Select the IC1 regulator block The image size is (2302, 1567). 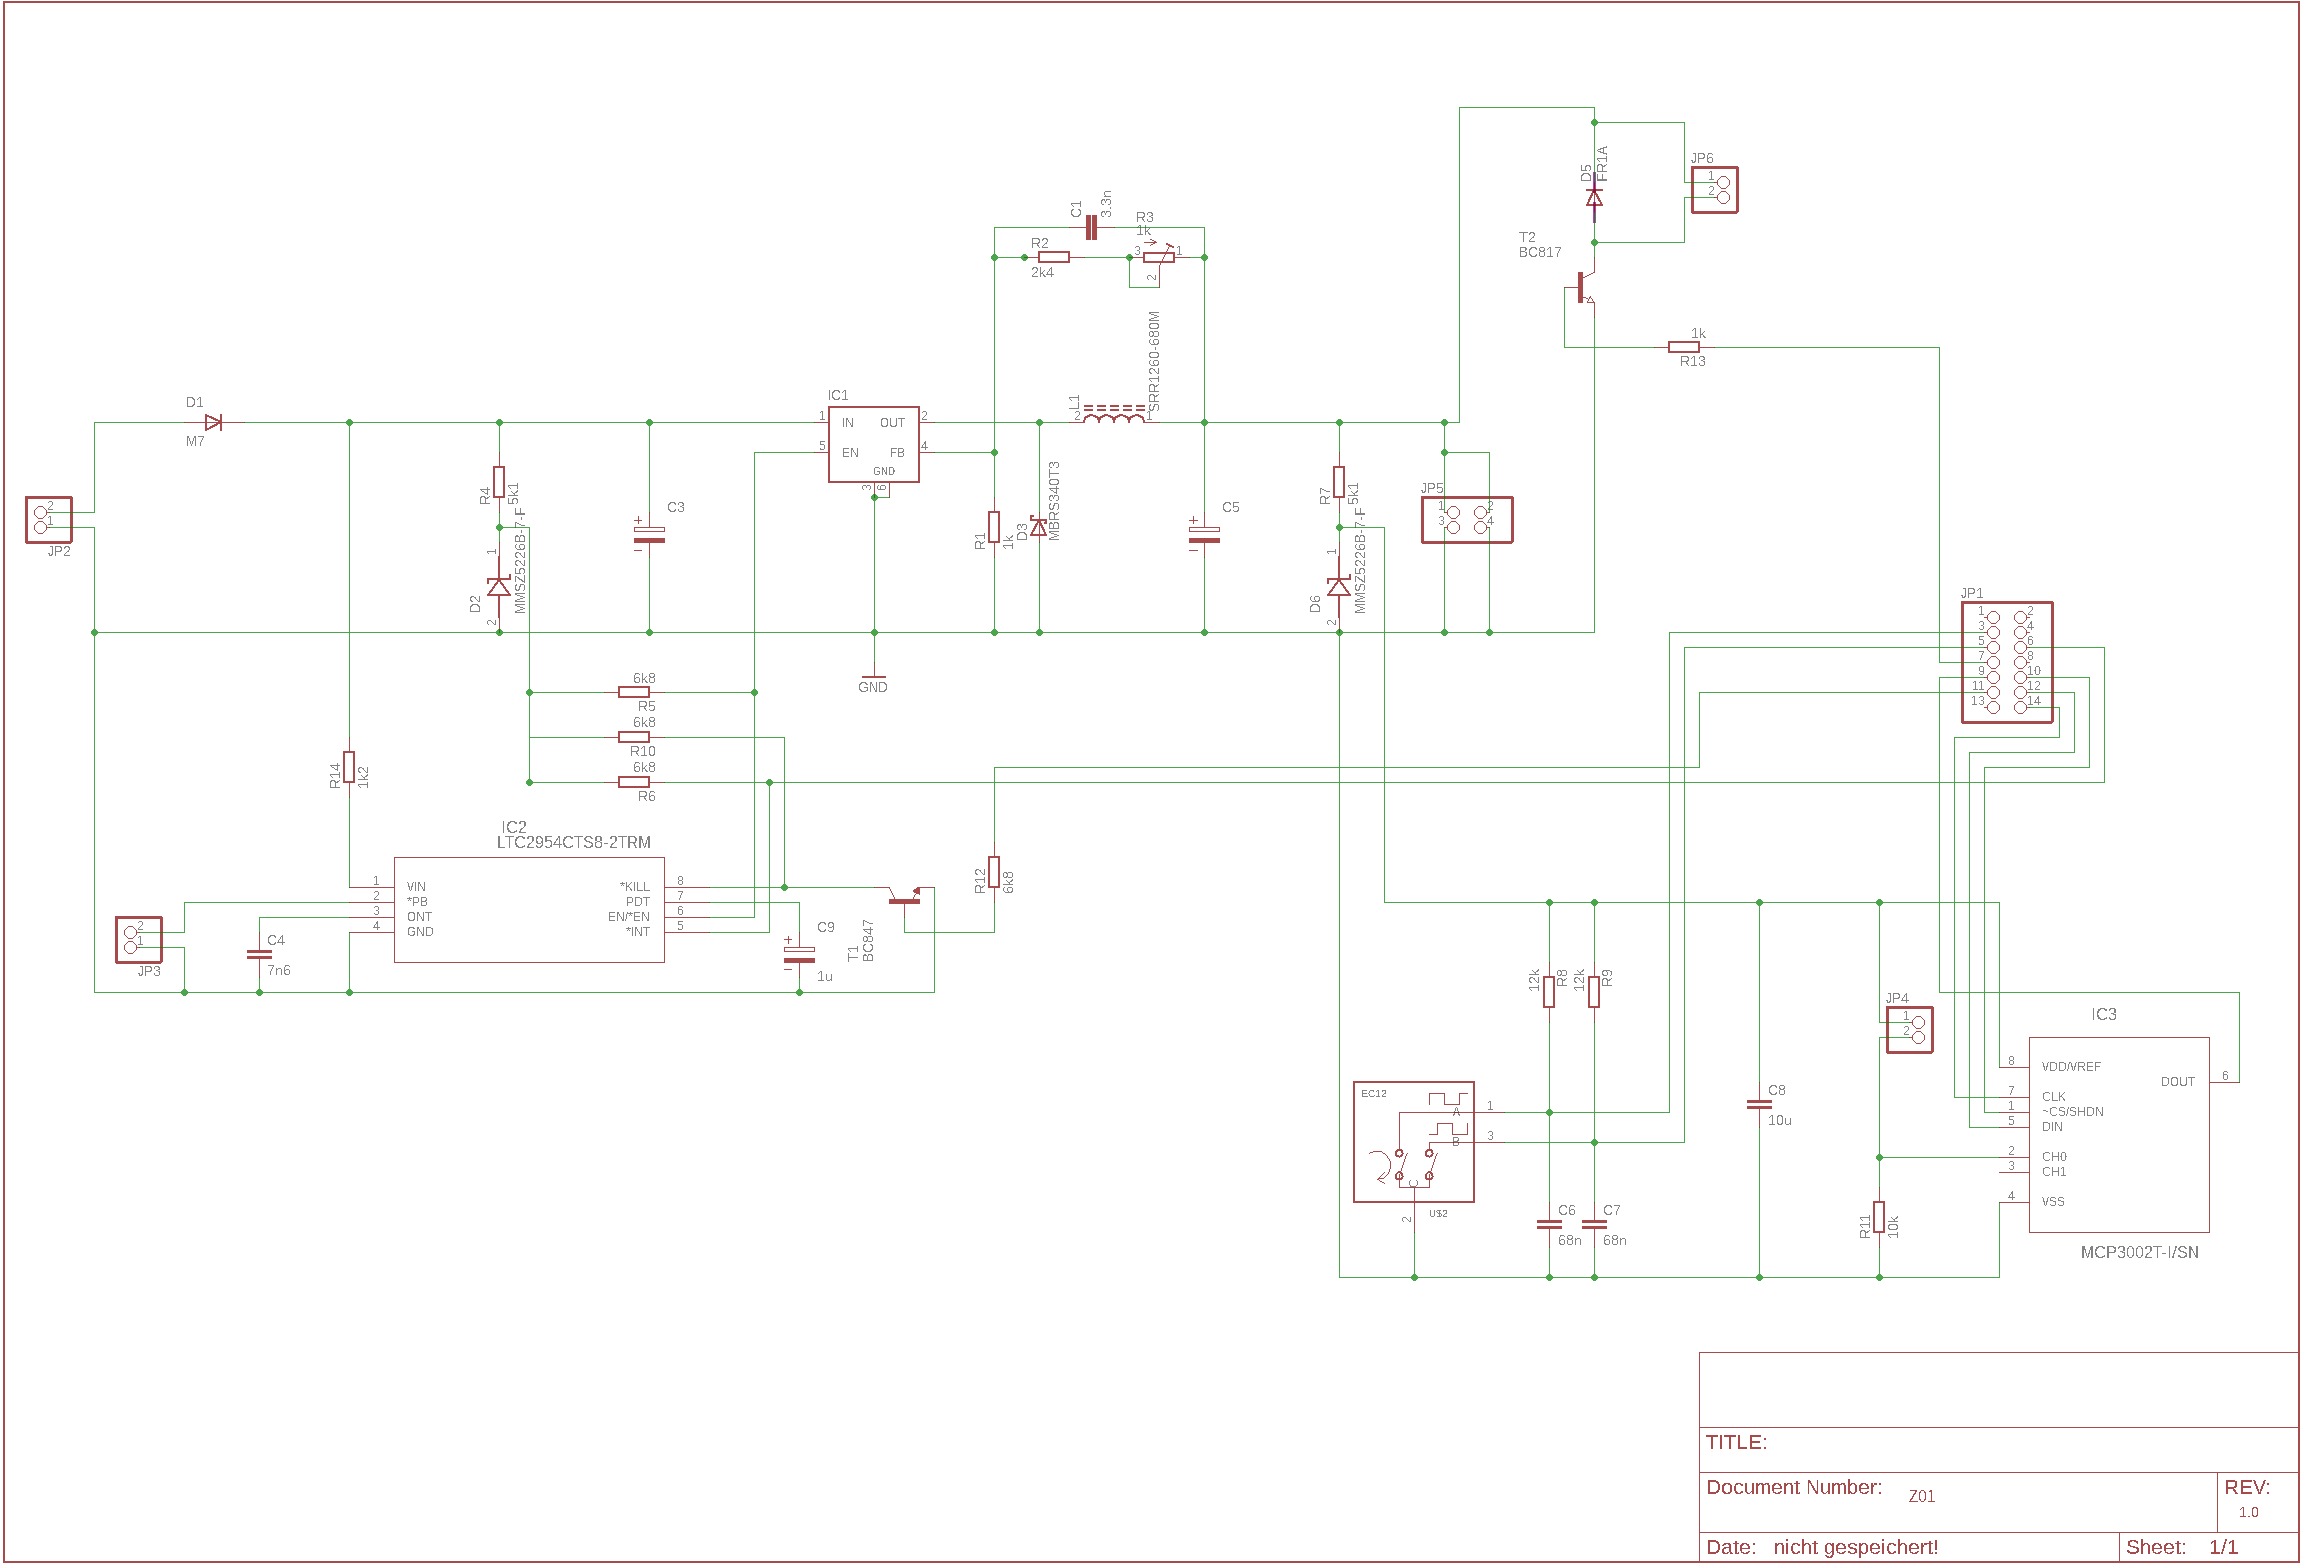click(x=873, y=444)
